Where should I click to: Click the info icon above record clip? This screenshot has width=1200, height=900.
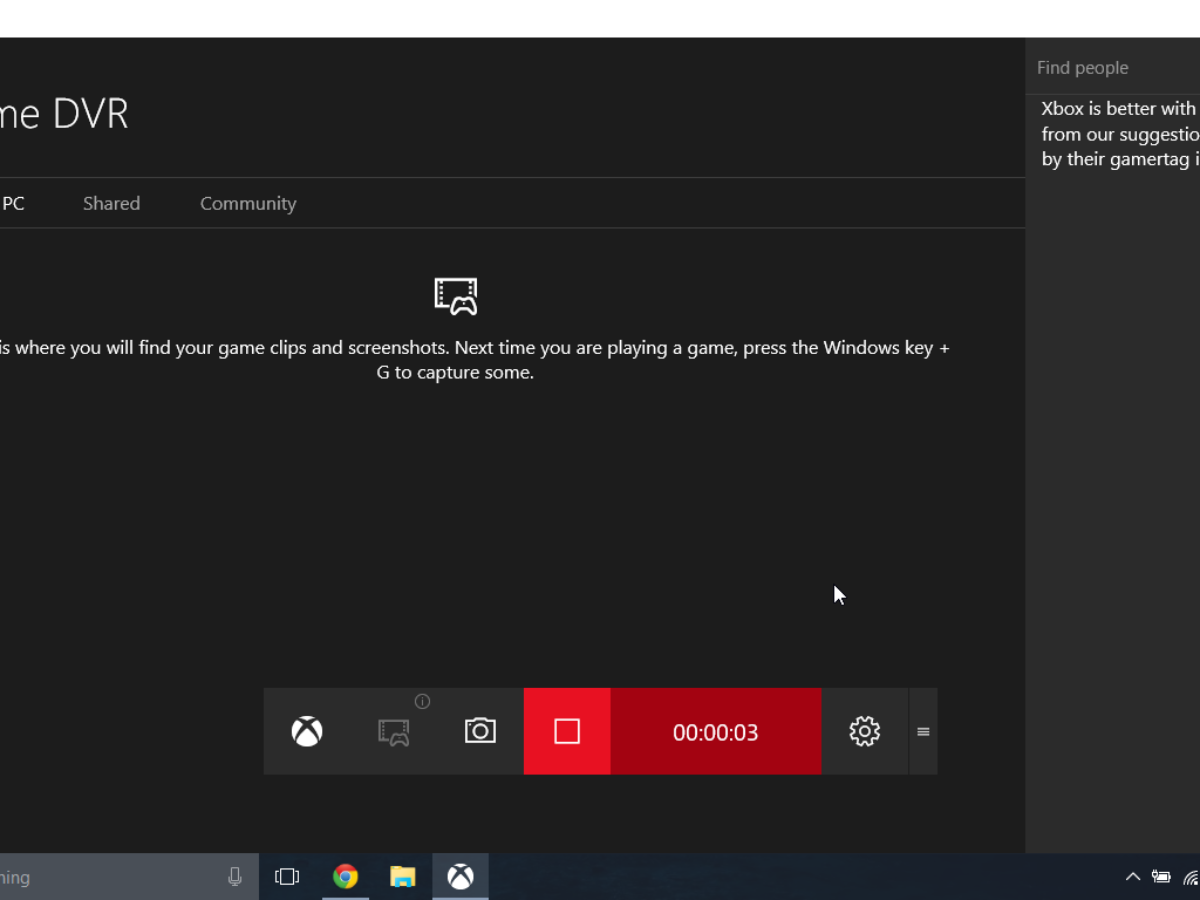coord(422,701)
